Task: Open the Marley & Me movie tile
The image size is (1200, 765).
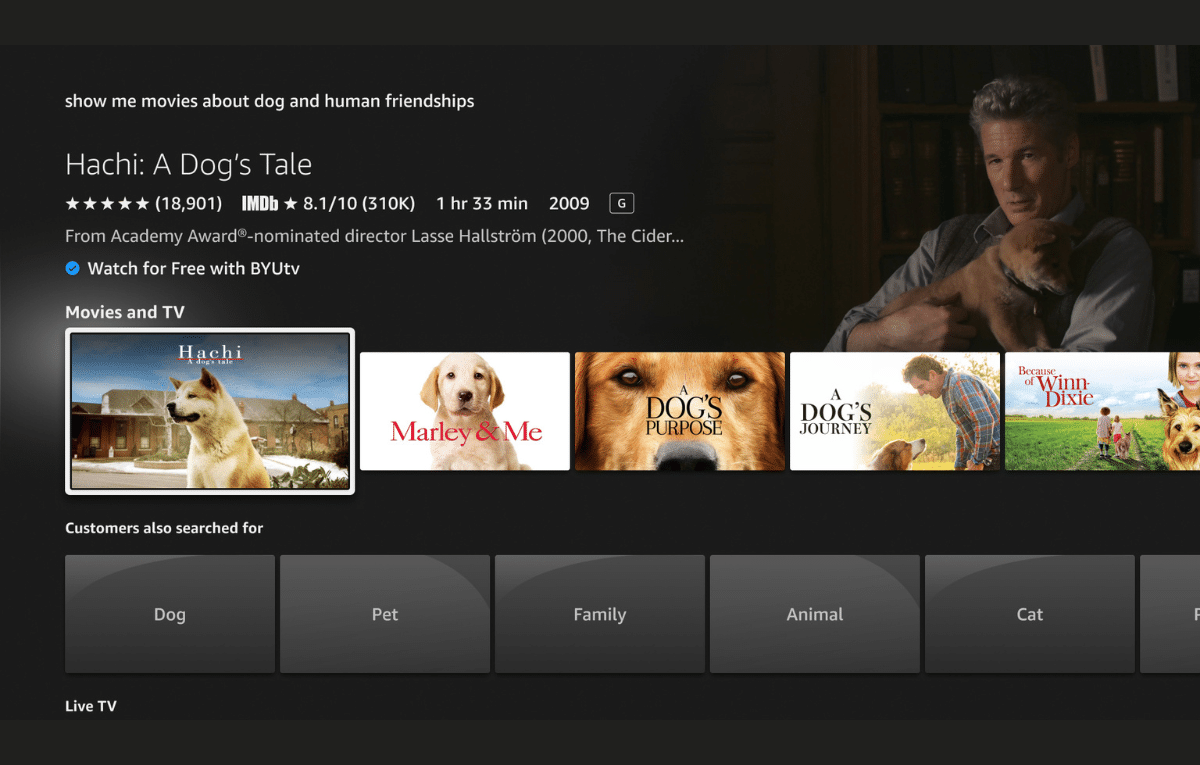Action: click(x=465, y=411)
